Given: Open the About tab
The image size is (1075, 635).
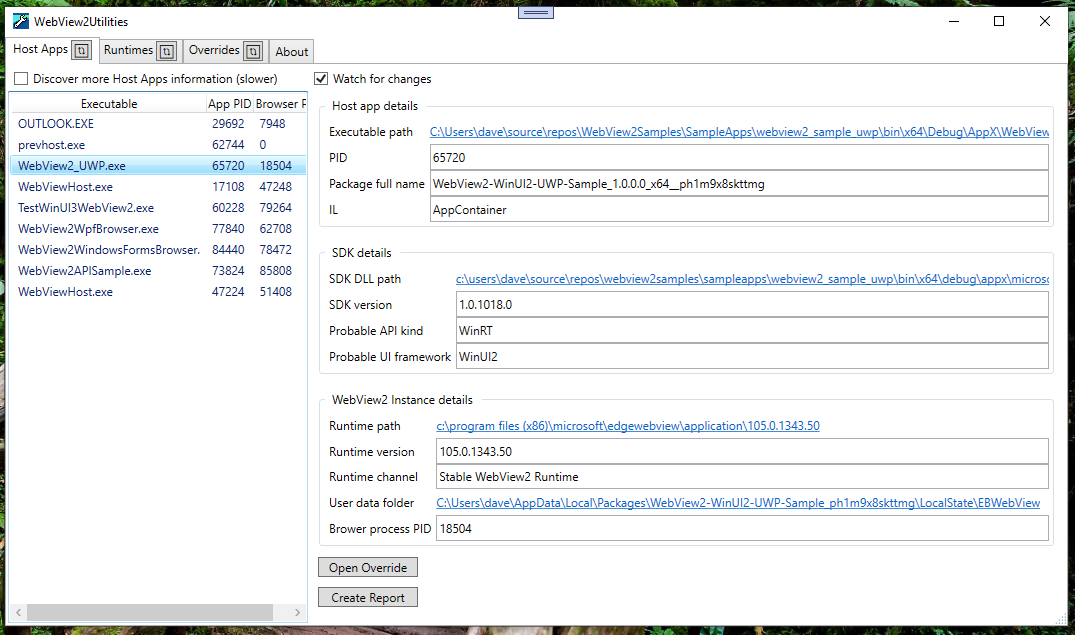Looking at the screenshot, I should (291, 51).
